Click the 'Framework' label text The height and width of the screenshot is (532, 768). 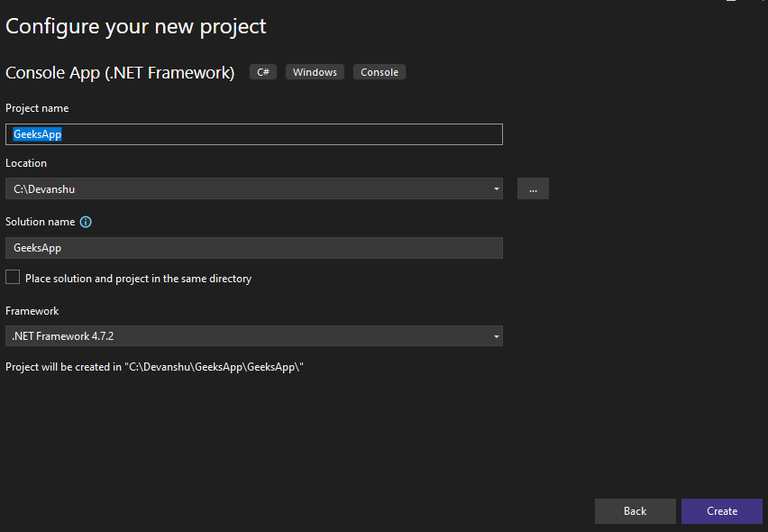point(32,311)
